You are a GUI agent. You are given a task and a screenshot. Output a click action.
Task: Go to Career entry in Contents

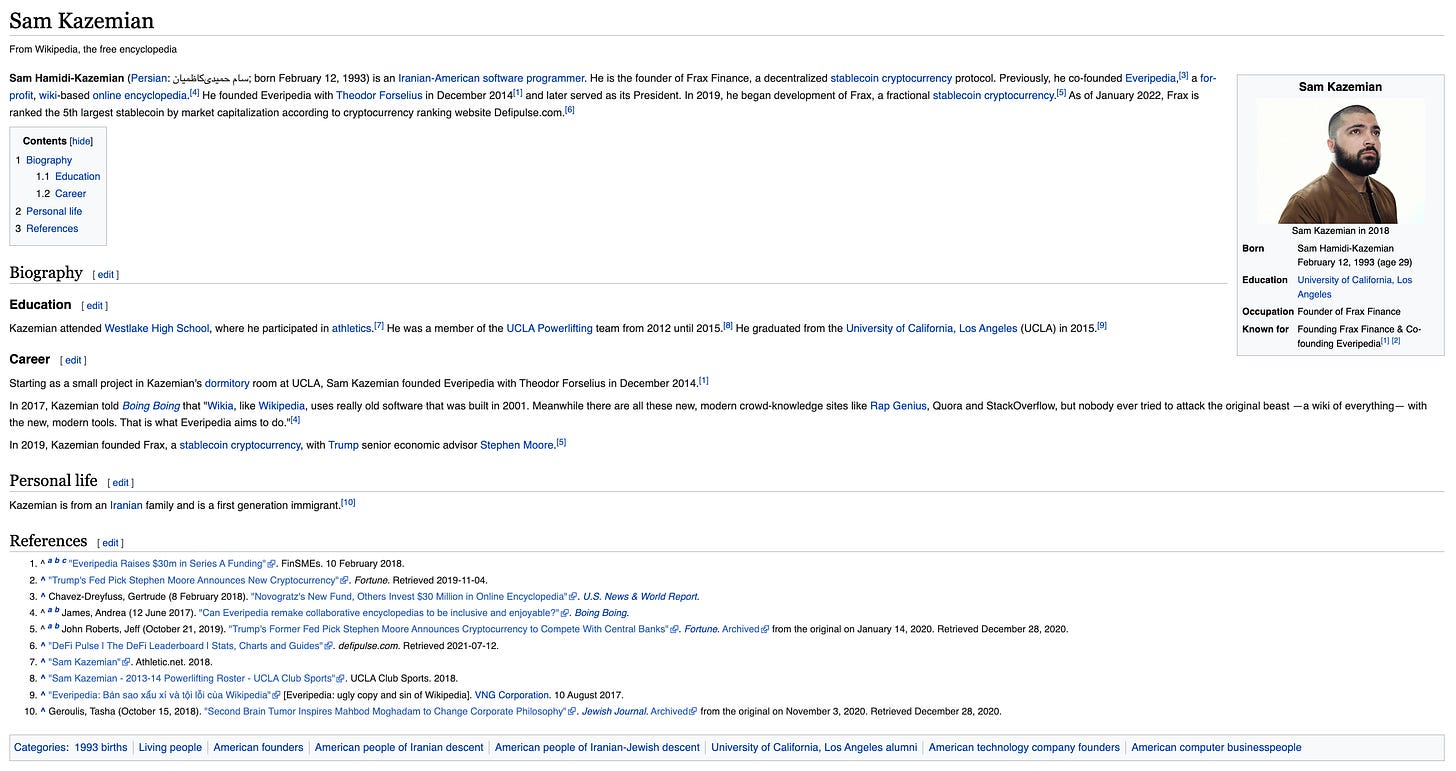[70, 194]
